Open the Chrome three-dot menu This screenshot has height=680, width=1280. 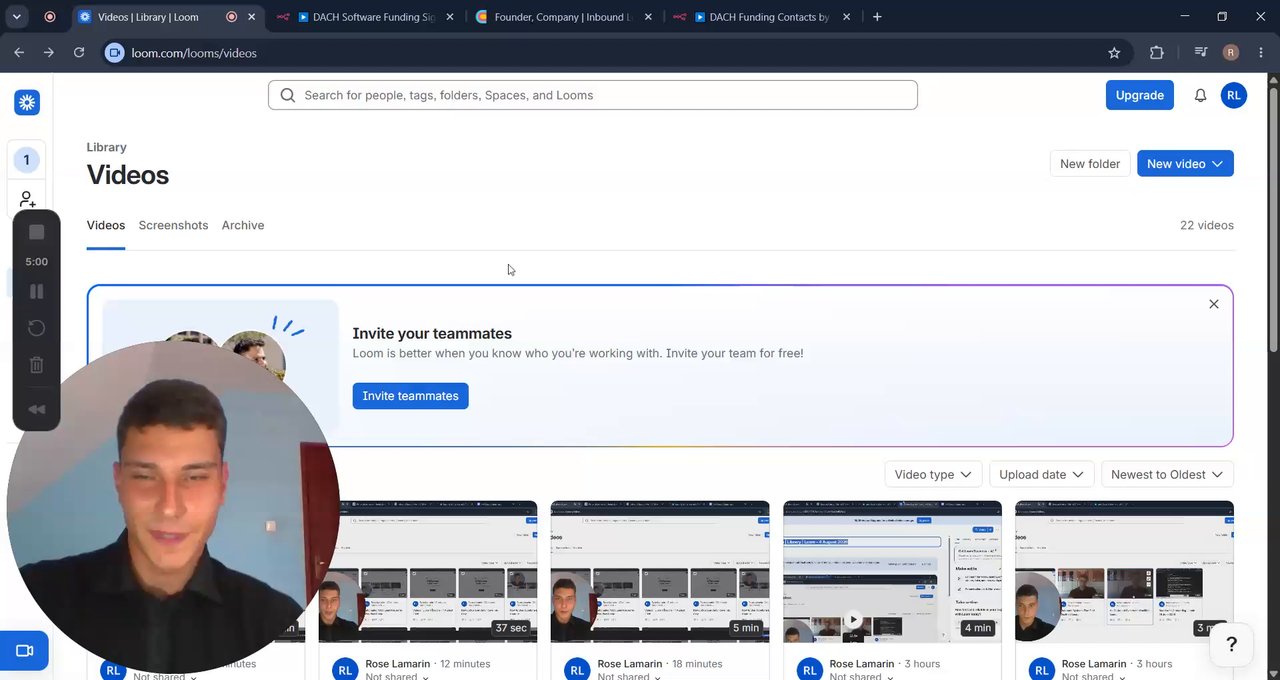[x=1261, y=53]
